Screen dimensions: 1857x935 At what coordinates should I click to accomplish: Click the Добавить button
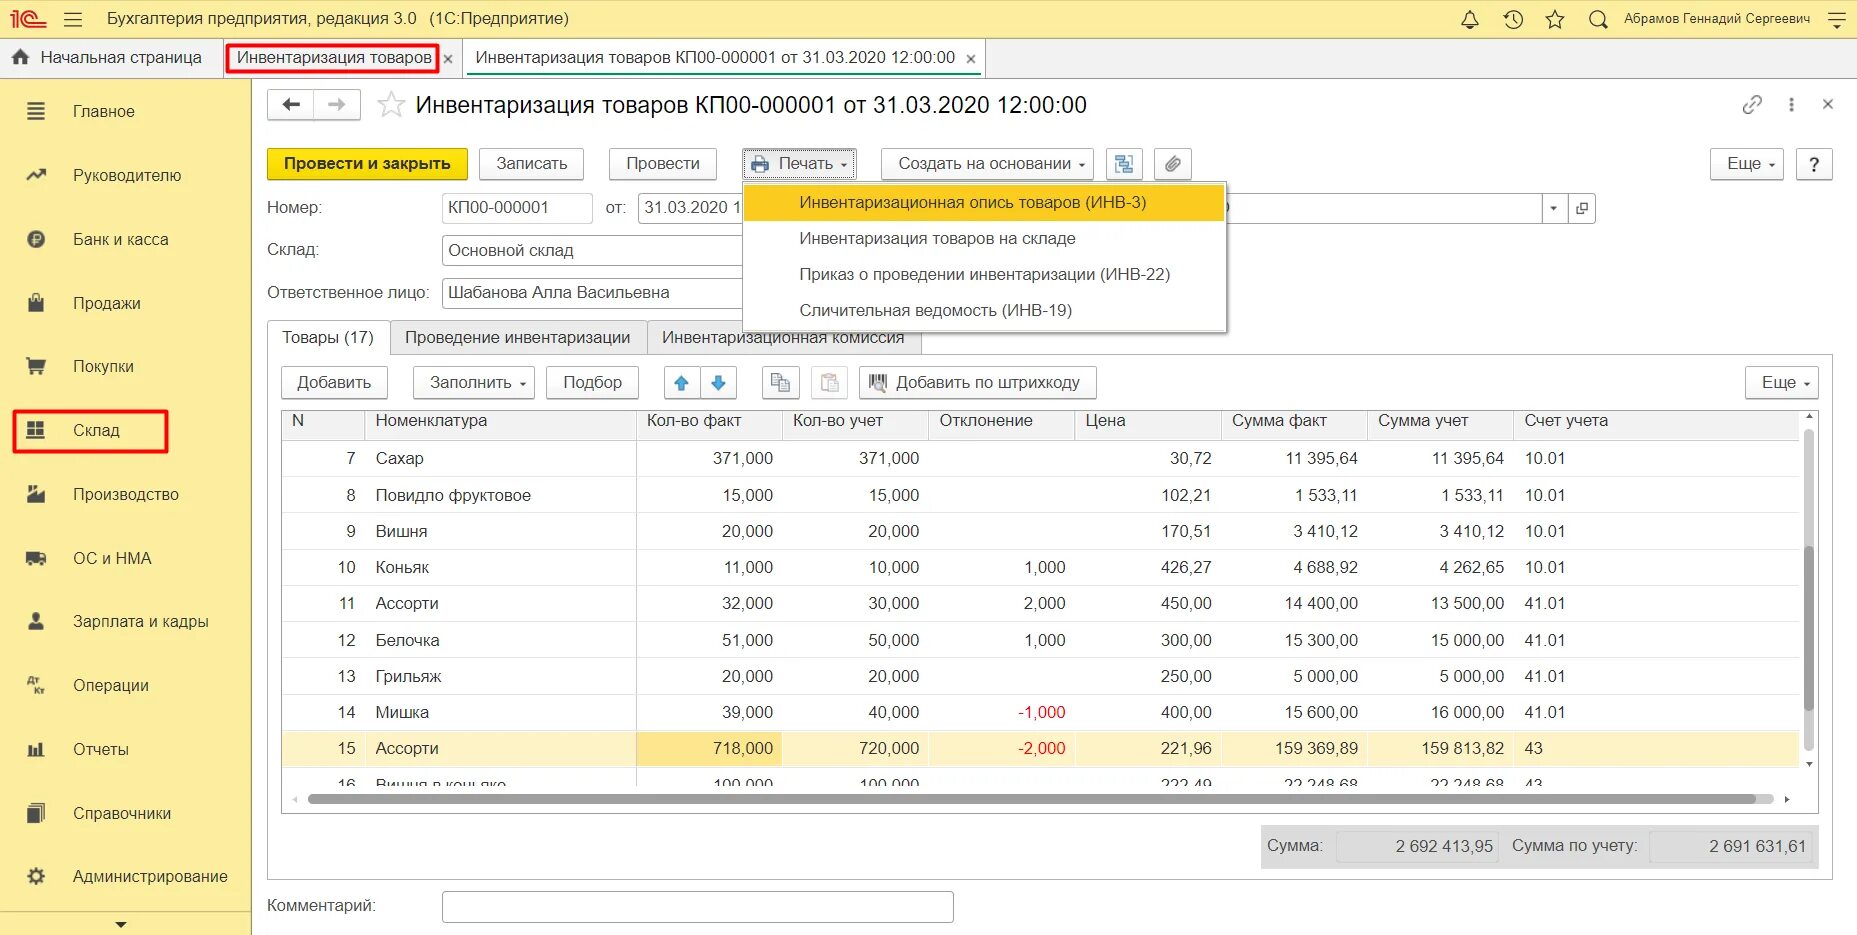[x=334, y=383]
